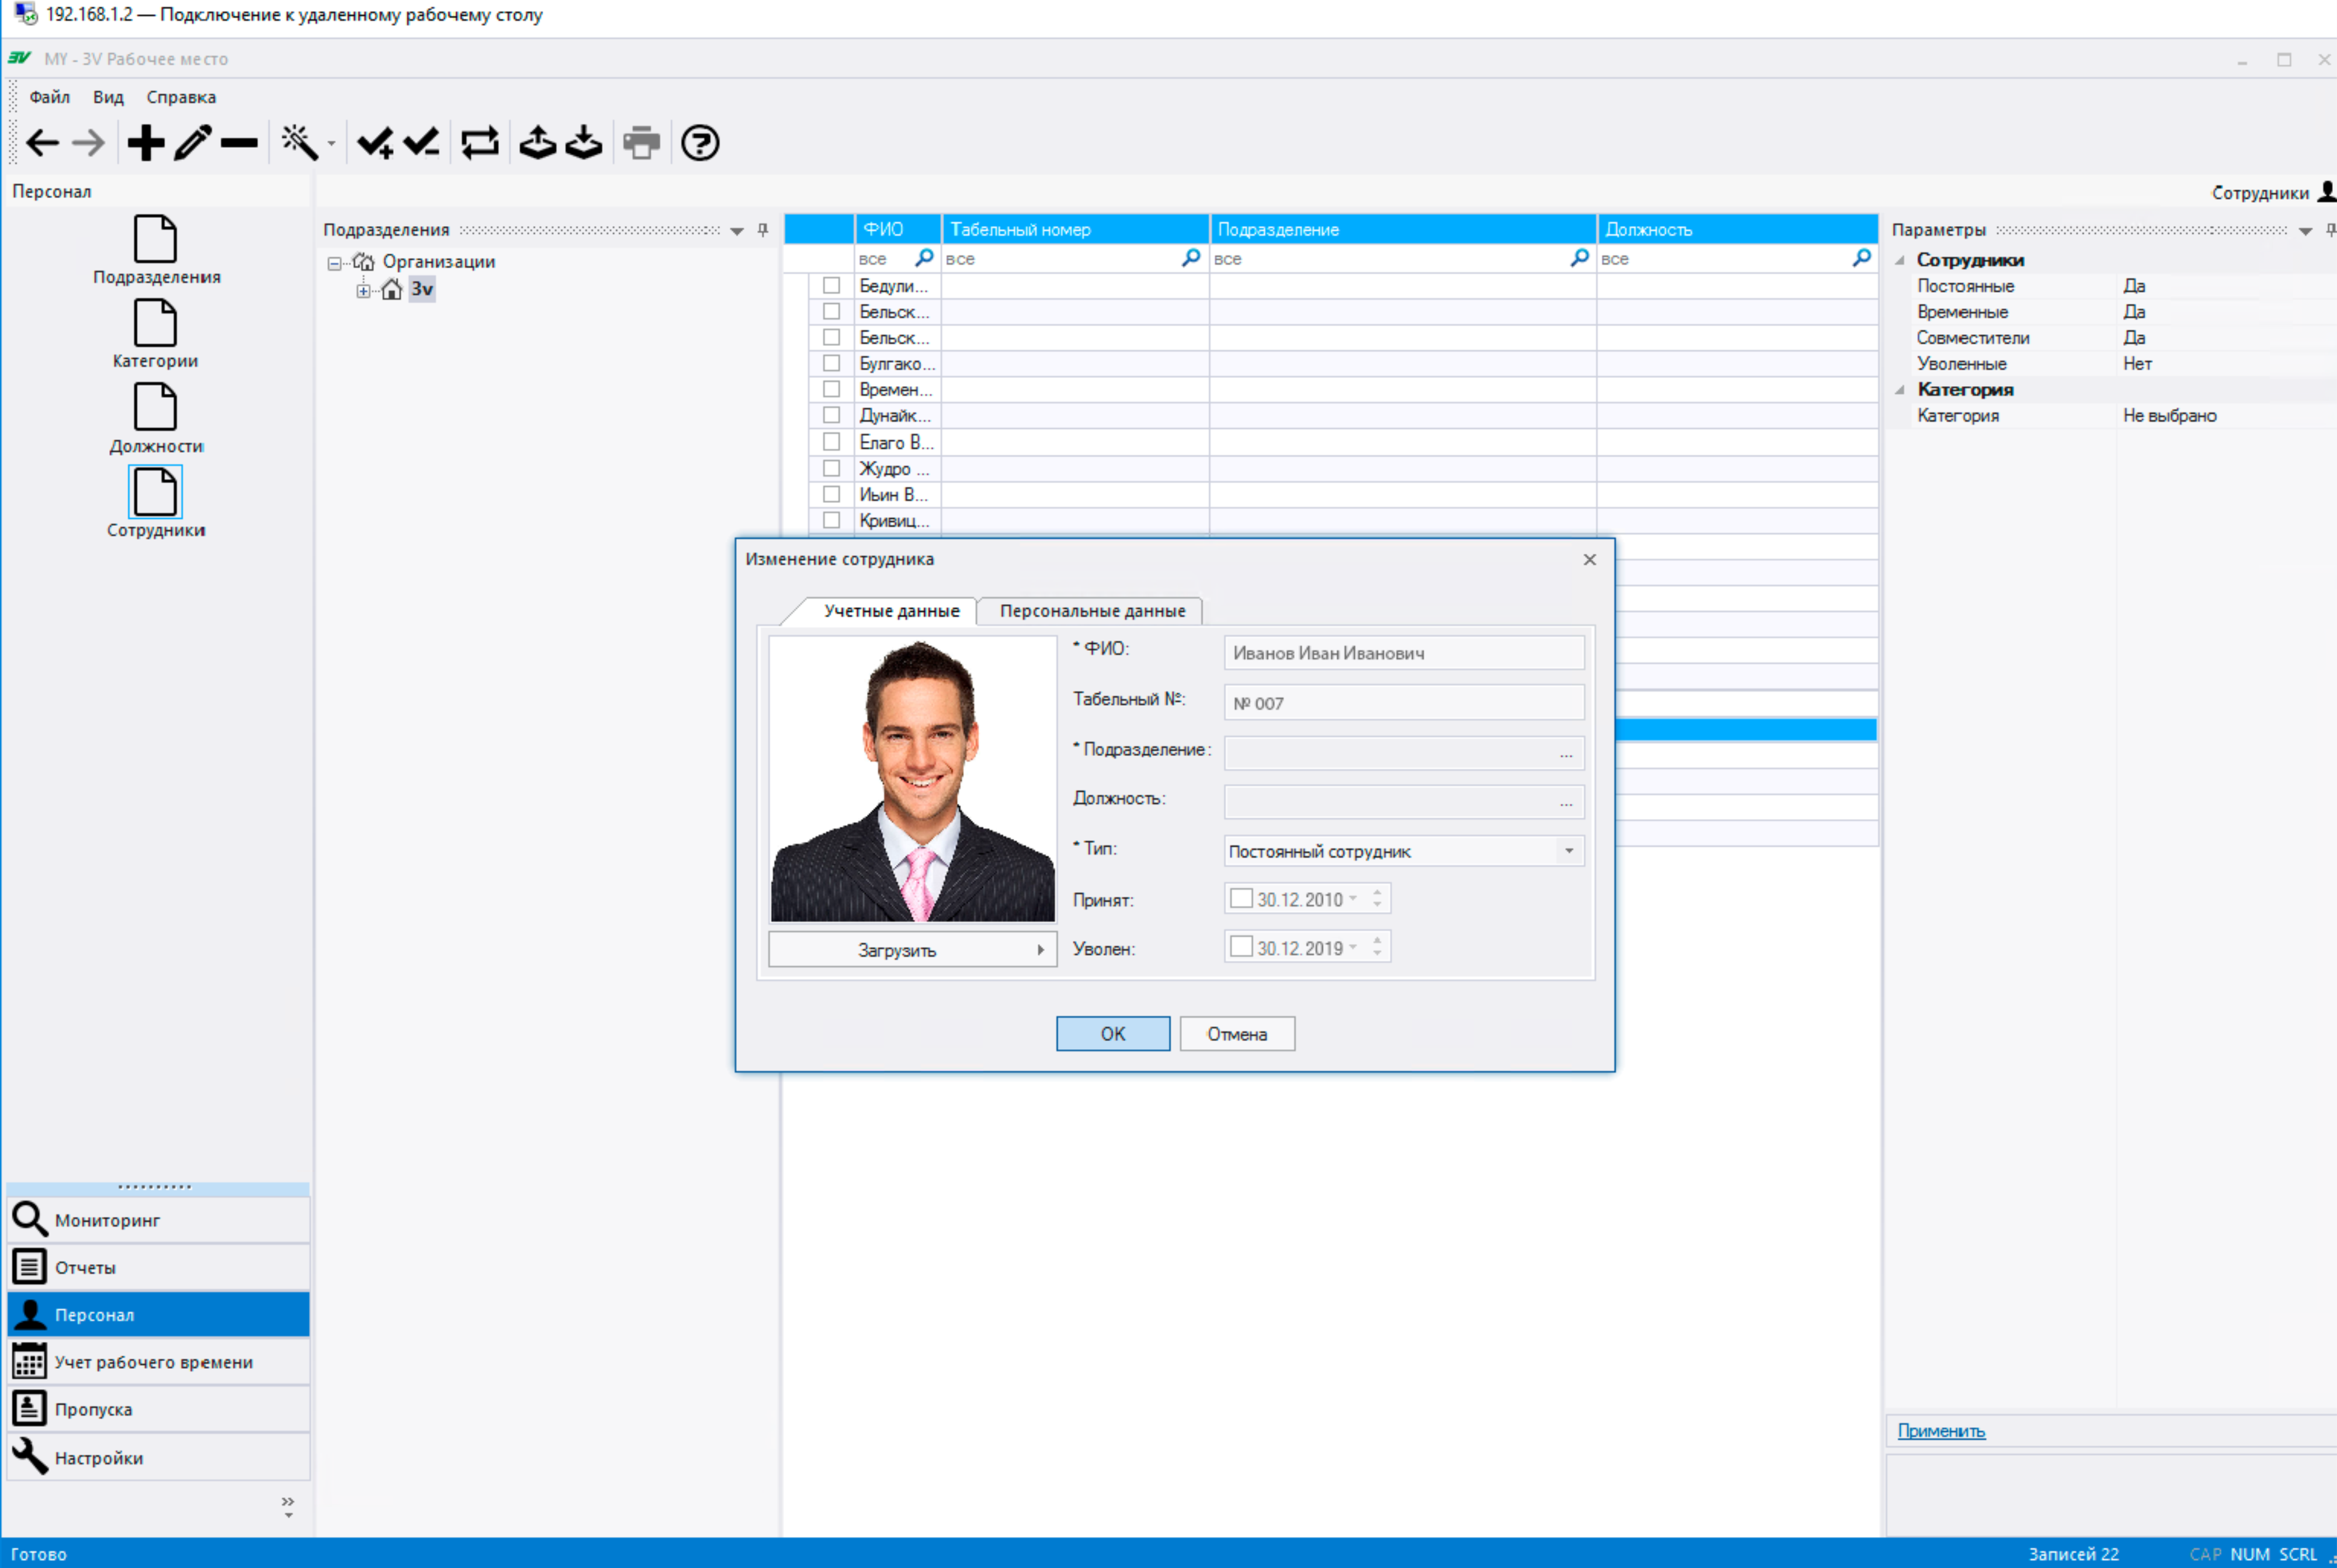Tick the checkbox for Булгако… row
Image resolution: width=2337 pixels, height=1568 pixels.
(831, 363)
